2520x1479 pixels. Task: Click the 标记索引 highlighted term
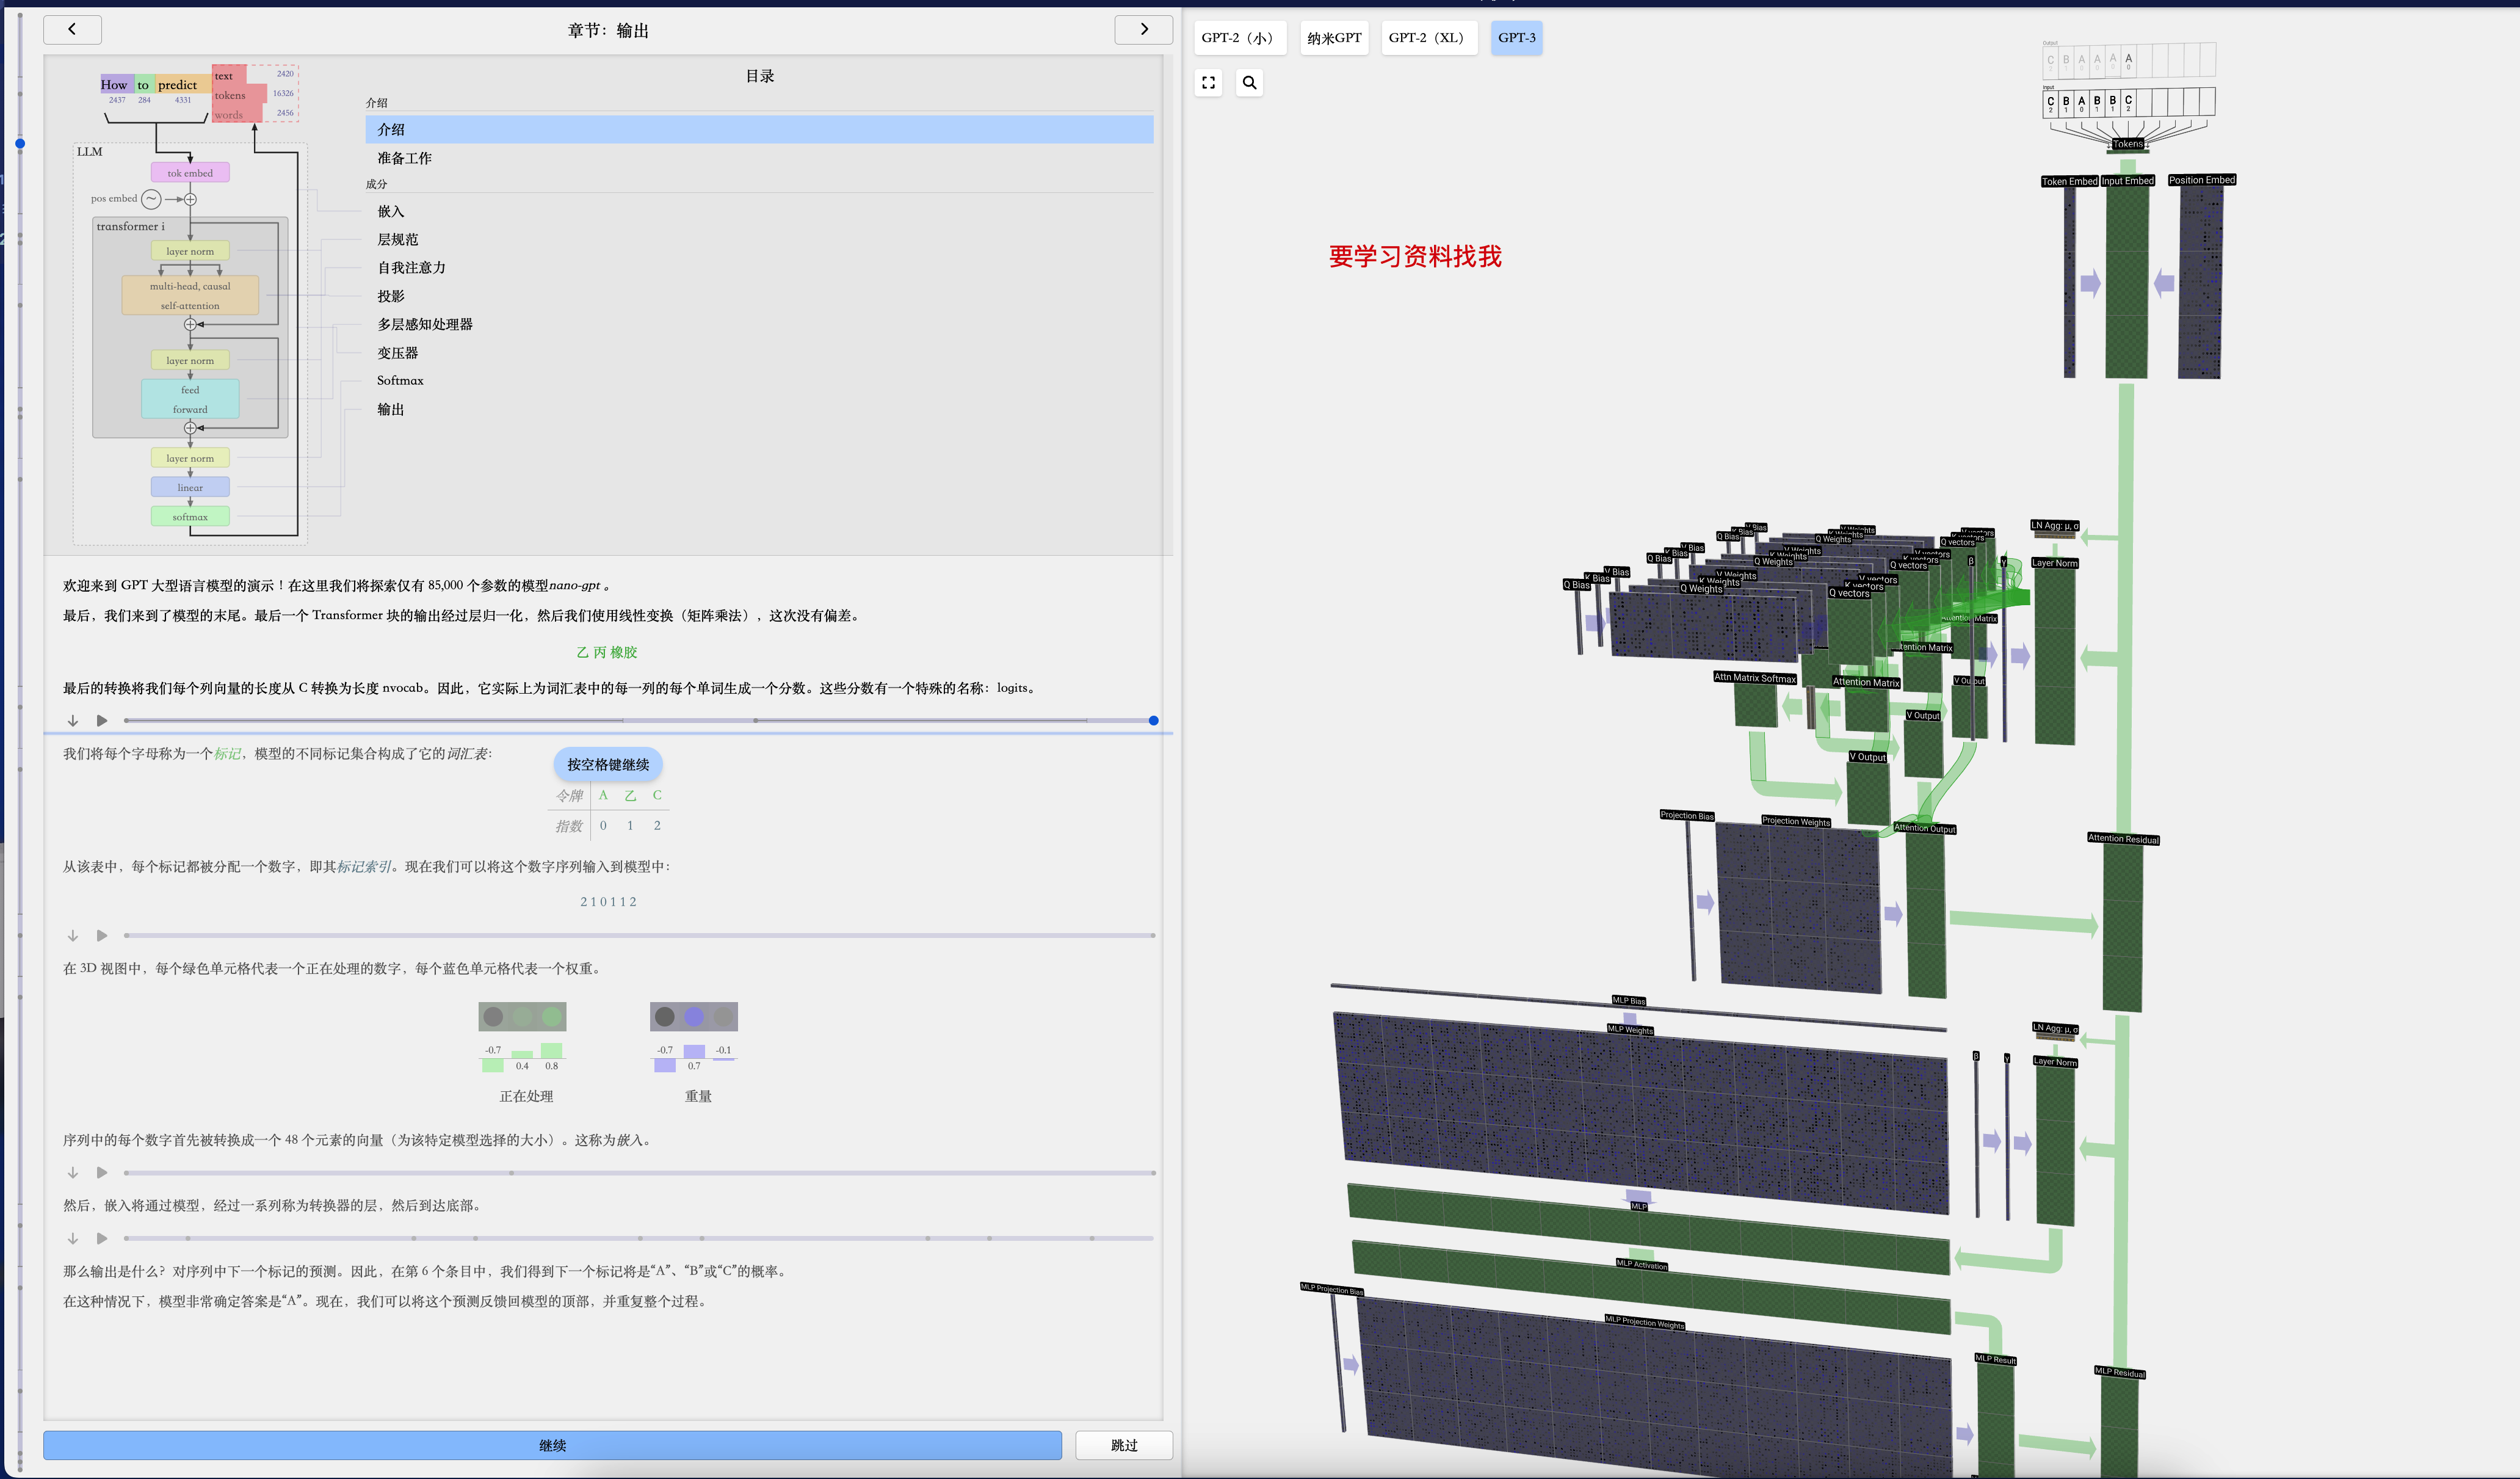364,866
